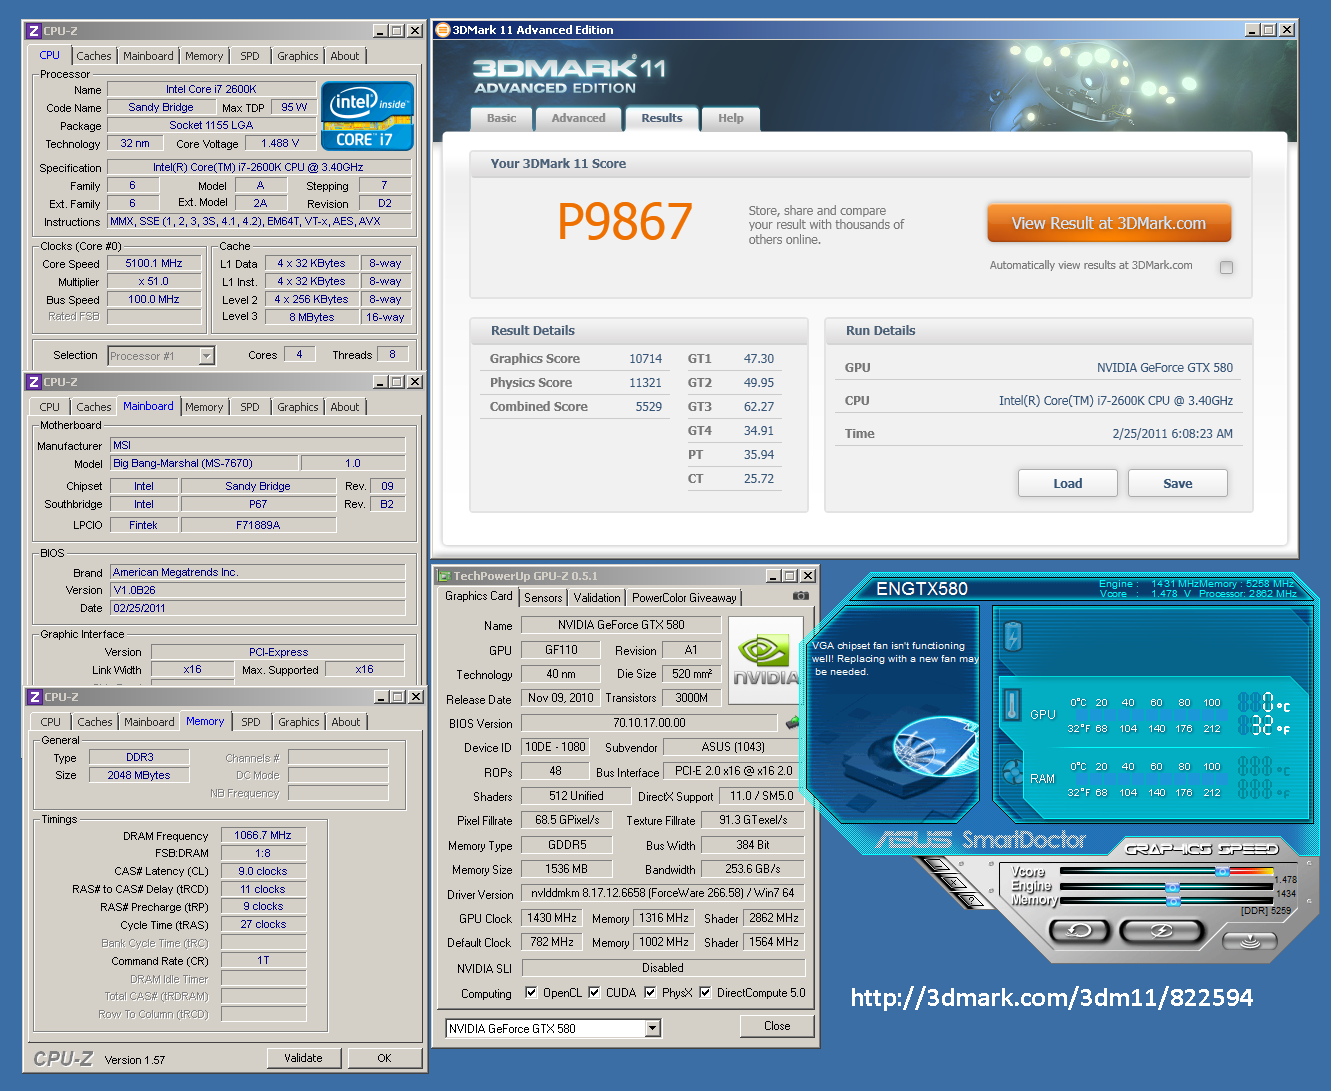Image resolution: width=1331 pixels, height=1091 pixels.
Task: Click Z icon of CPU-Z processor window
Action: tap(34, 31)
